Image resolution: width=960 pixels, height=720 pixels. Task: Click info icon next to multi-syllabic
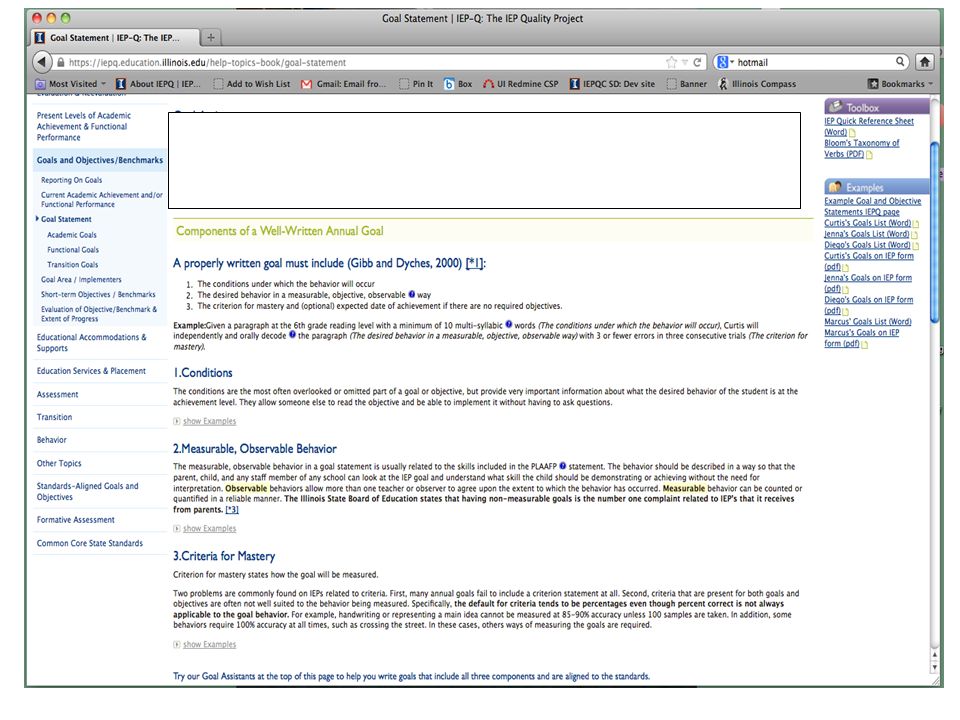pyautogui.click(x=508, y=325)
